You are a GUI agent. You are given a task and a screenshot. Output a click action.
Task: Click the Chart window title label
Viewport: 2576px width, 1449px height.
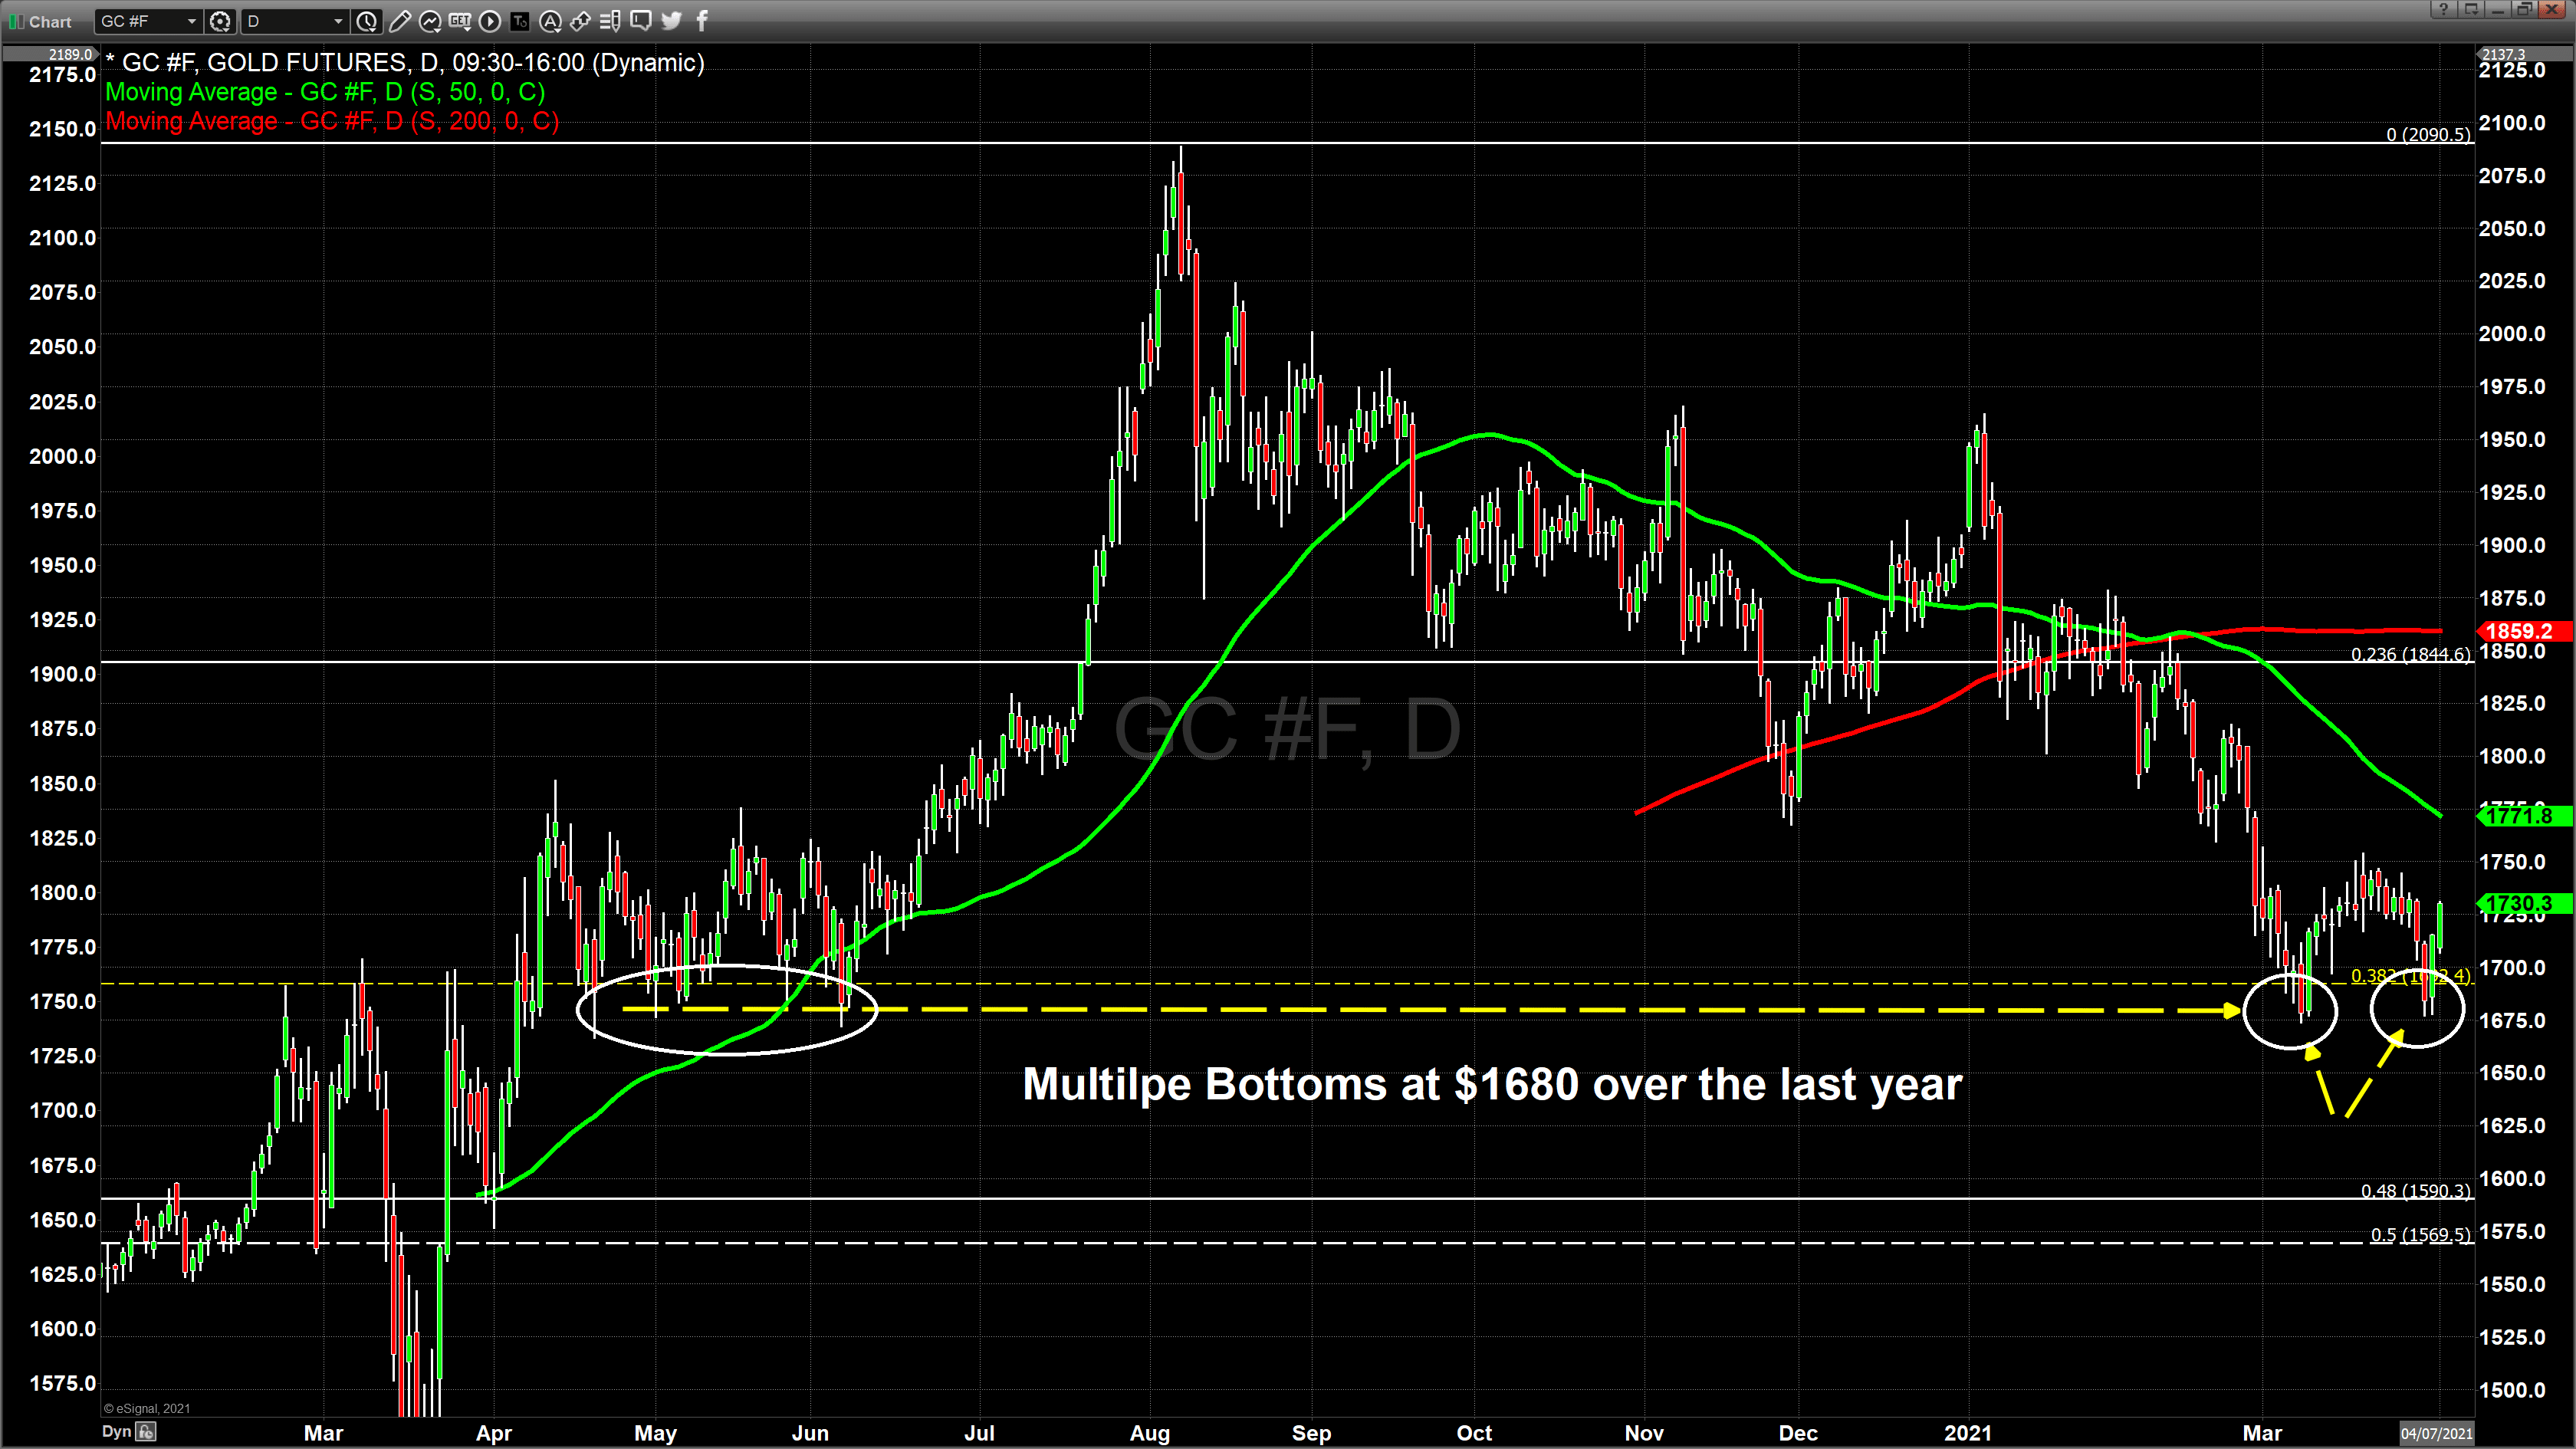[50, 21]
